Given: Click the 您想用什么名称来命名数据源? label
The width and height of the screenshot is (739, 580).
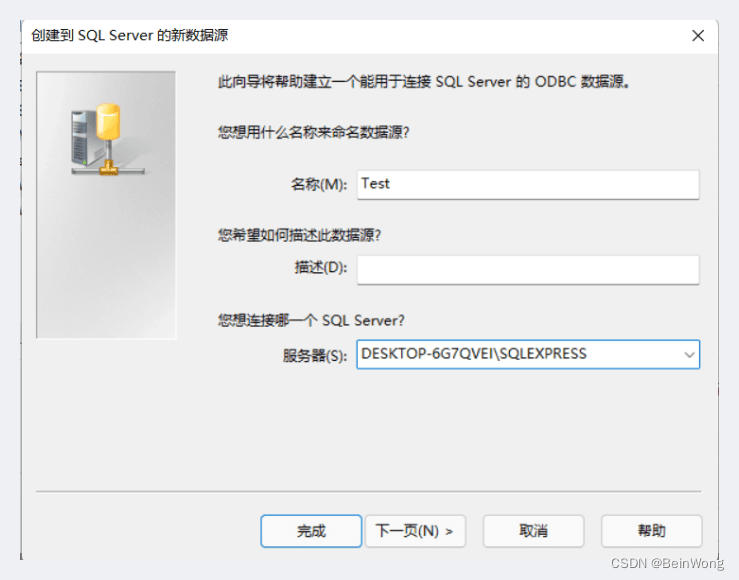Looking at the screenshot, I should [313, 132].
